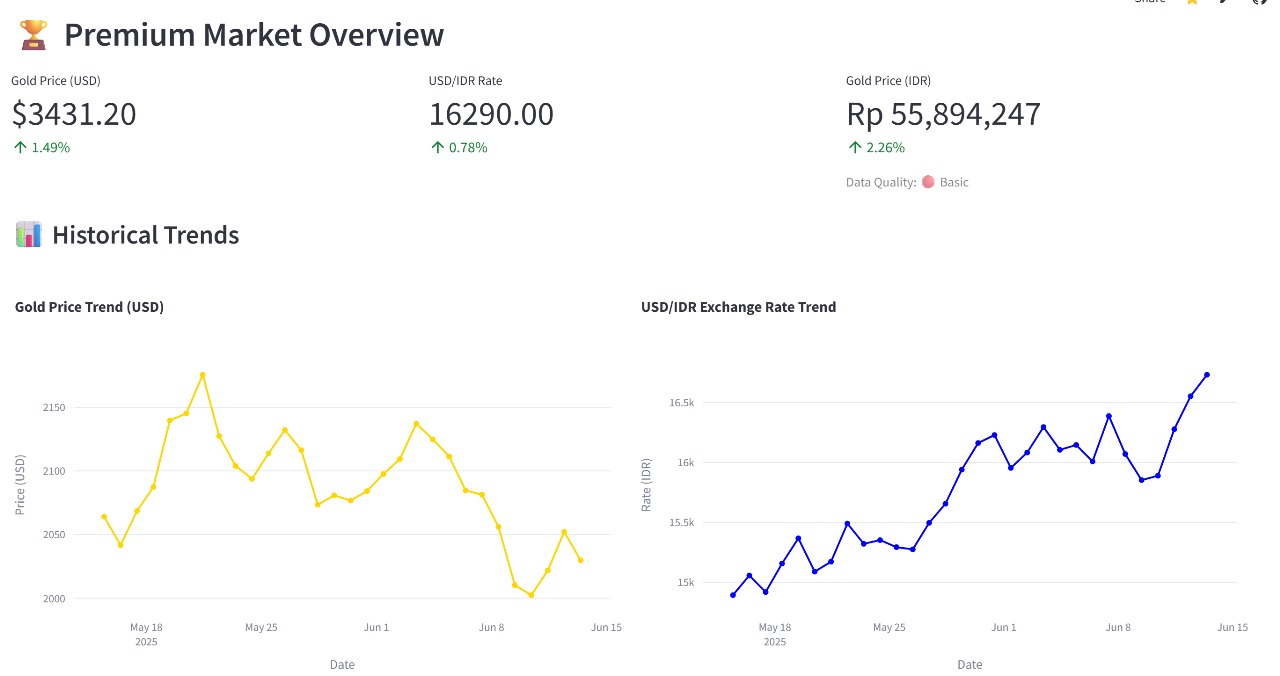Viewport: 1280px width, 676px height.
Task: Click the USD/IDR Exchange Rate Trend chart title
Action: (x=738, y=307)
